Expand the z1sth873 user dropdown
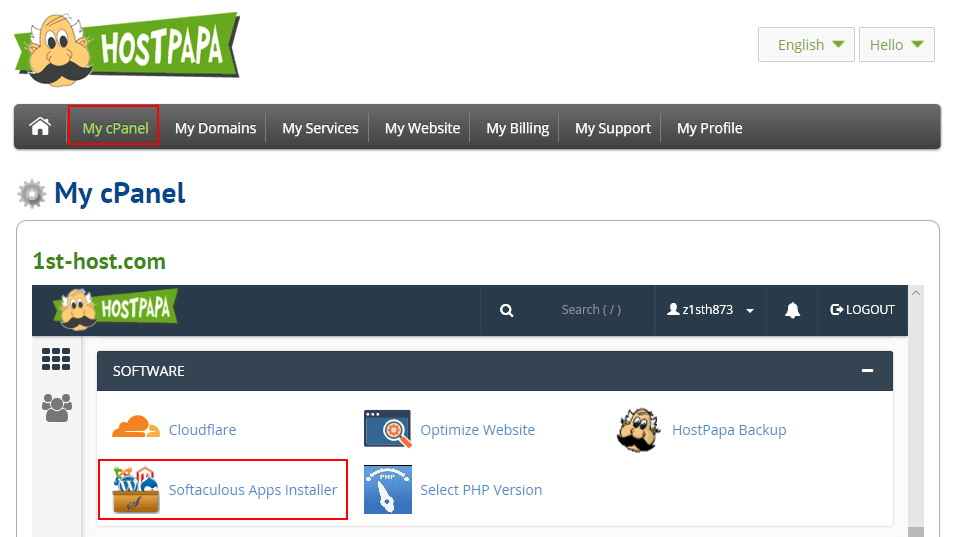Image resolution: width=956 pixels, height=537 pixels. [x=710, y=310]
